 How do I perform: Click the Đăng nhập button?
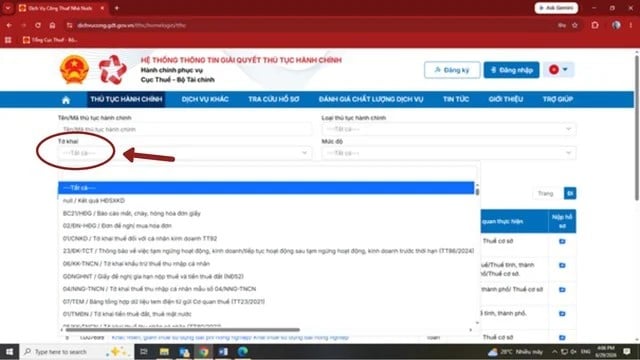coord(511,70)
